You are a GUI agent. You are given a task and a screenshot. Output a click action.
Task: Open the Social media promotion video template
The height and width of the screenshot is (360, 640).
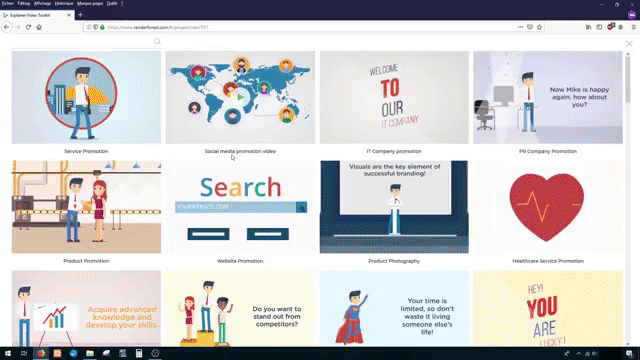click(240, 97)
